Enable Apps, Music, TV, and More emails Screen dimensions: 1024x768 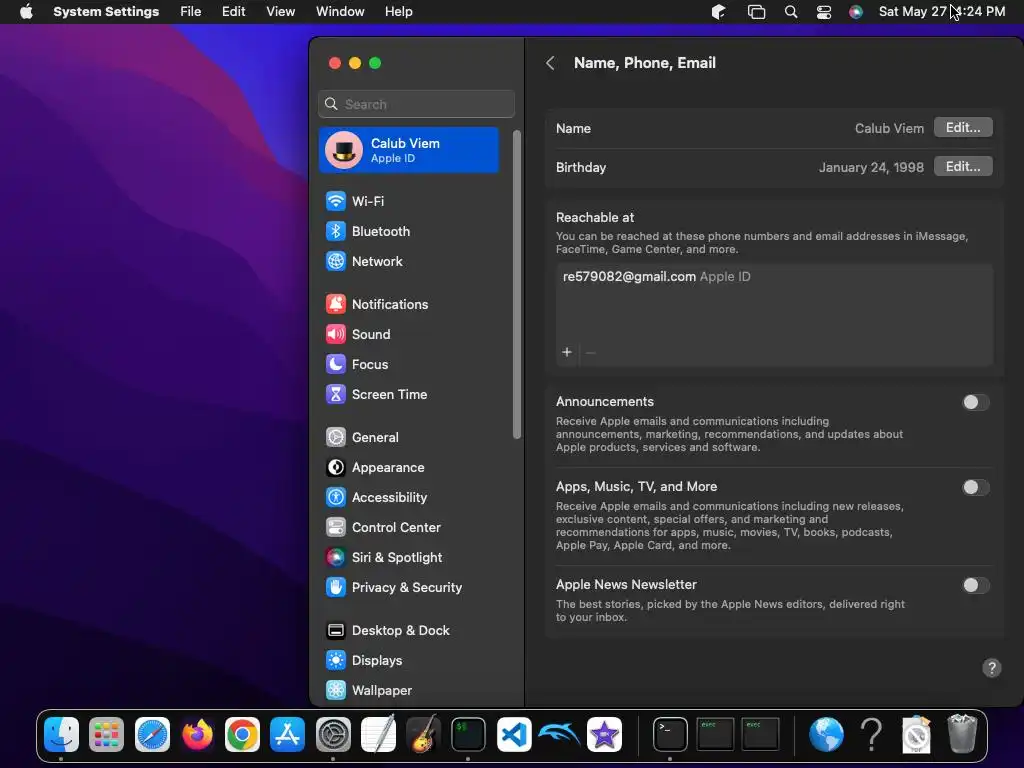[x=975, y=487]
